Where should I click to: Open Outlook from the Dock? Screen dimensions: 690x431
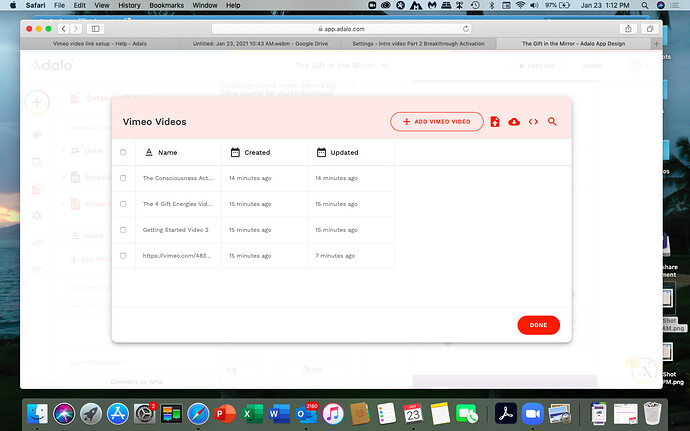pos(306,414)
